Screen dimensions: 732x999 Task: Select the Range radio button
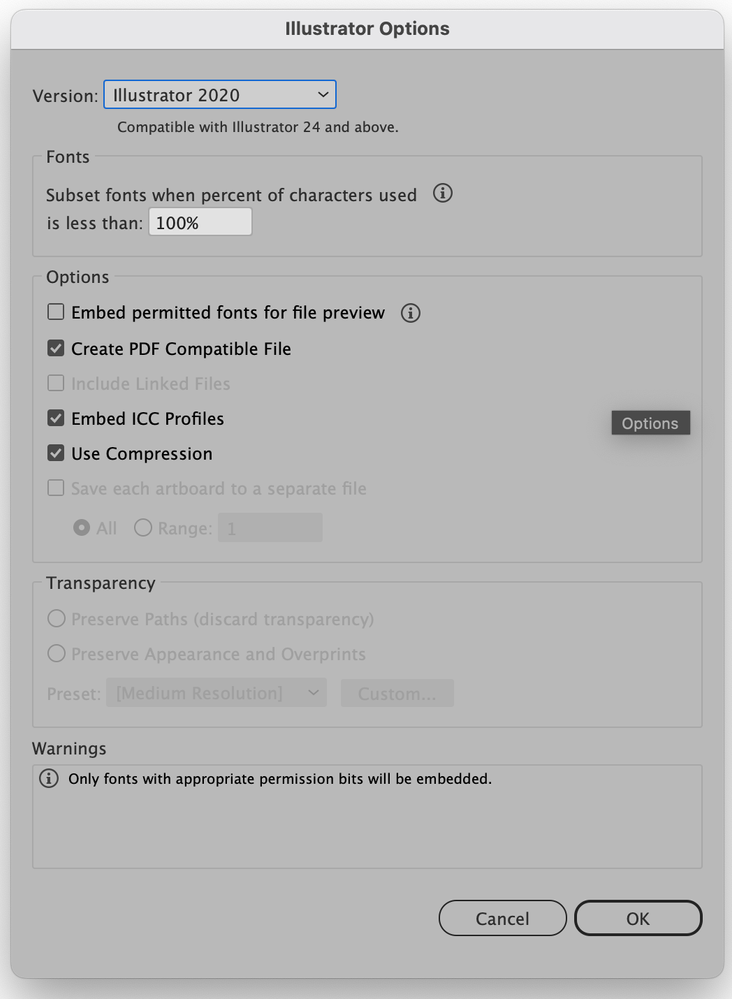143,528
